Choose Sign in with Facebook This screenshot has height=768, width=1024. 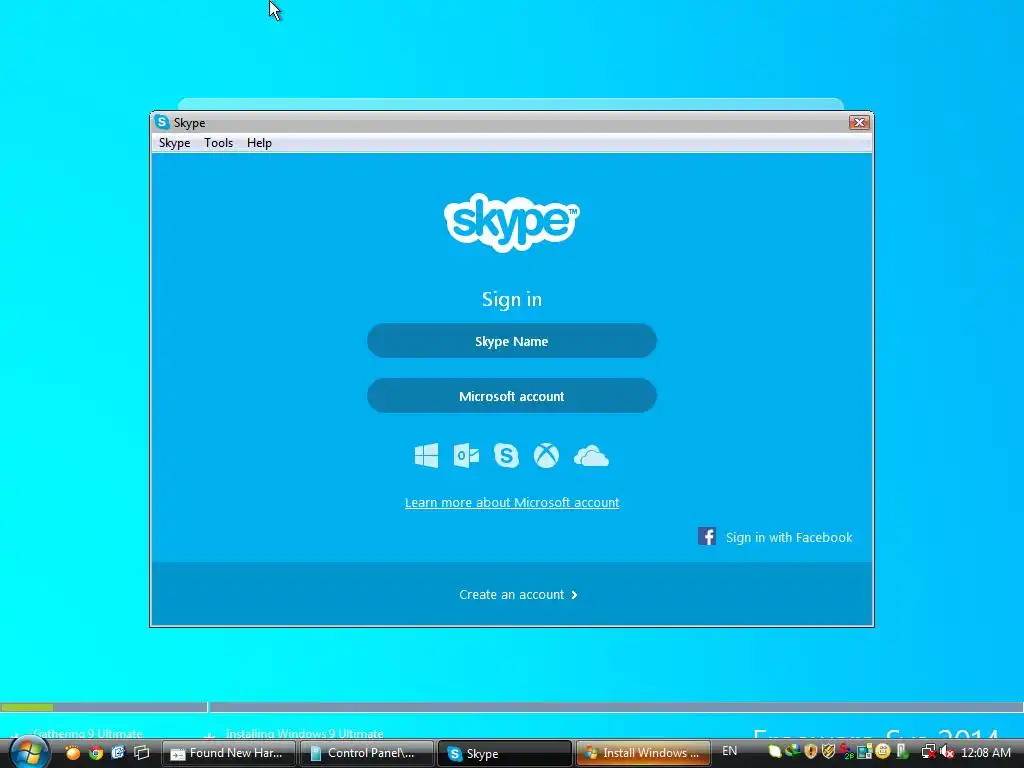click(x=789, y=537)
